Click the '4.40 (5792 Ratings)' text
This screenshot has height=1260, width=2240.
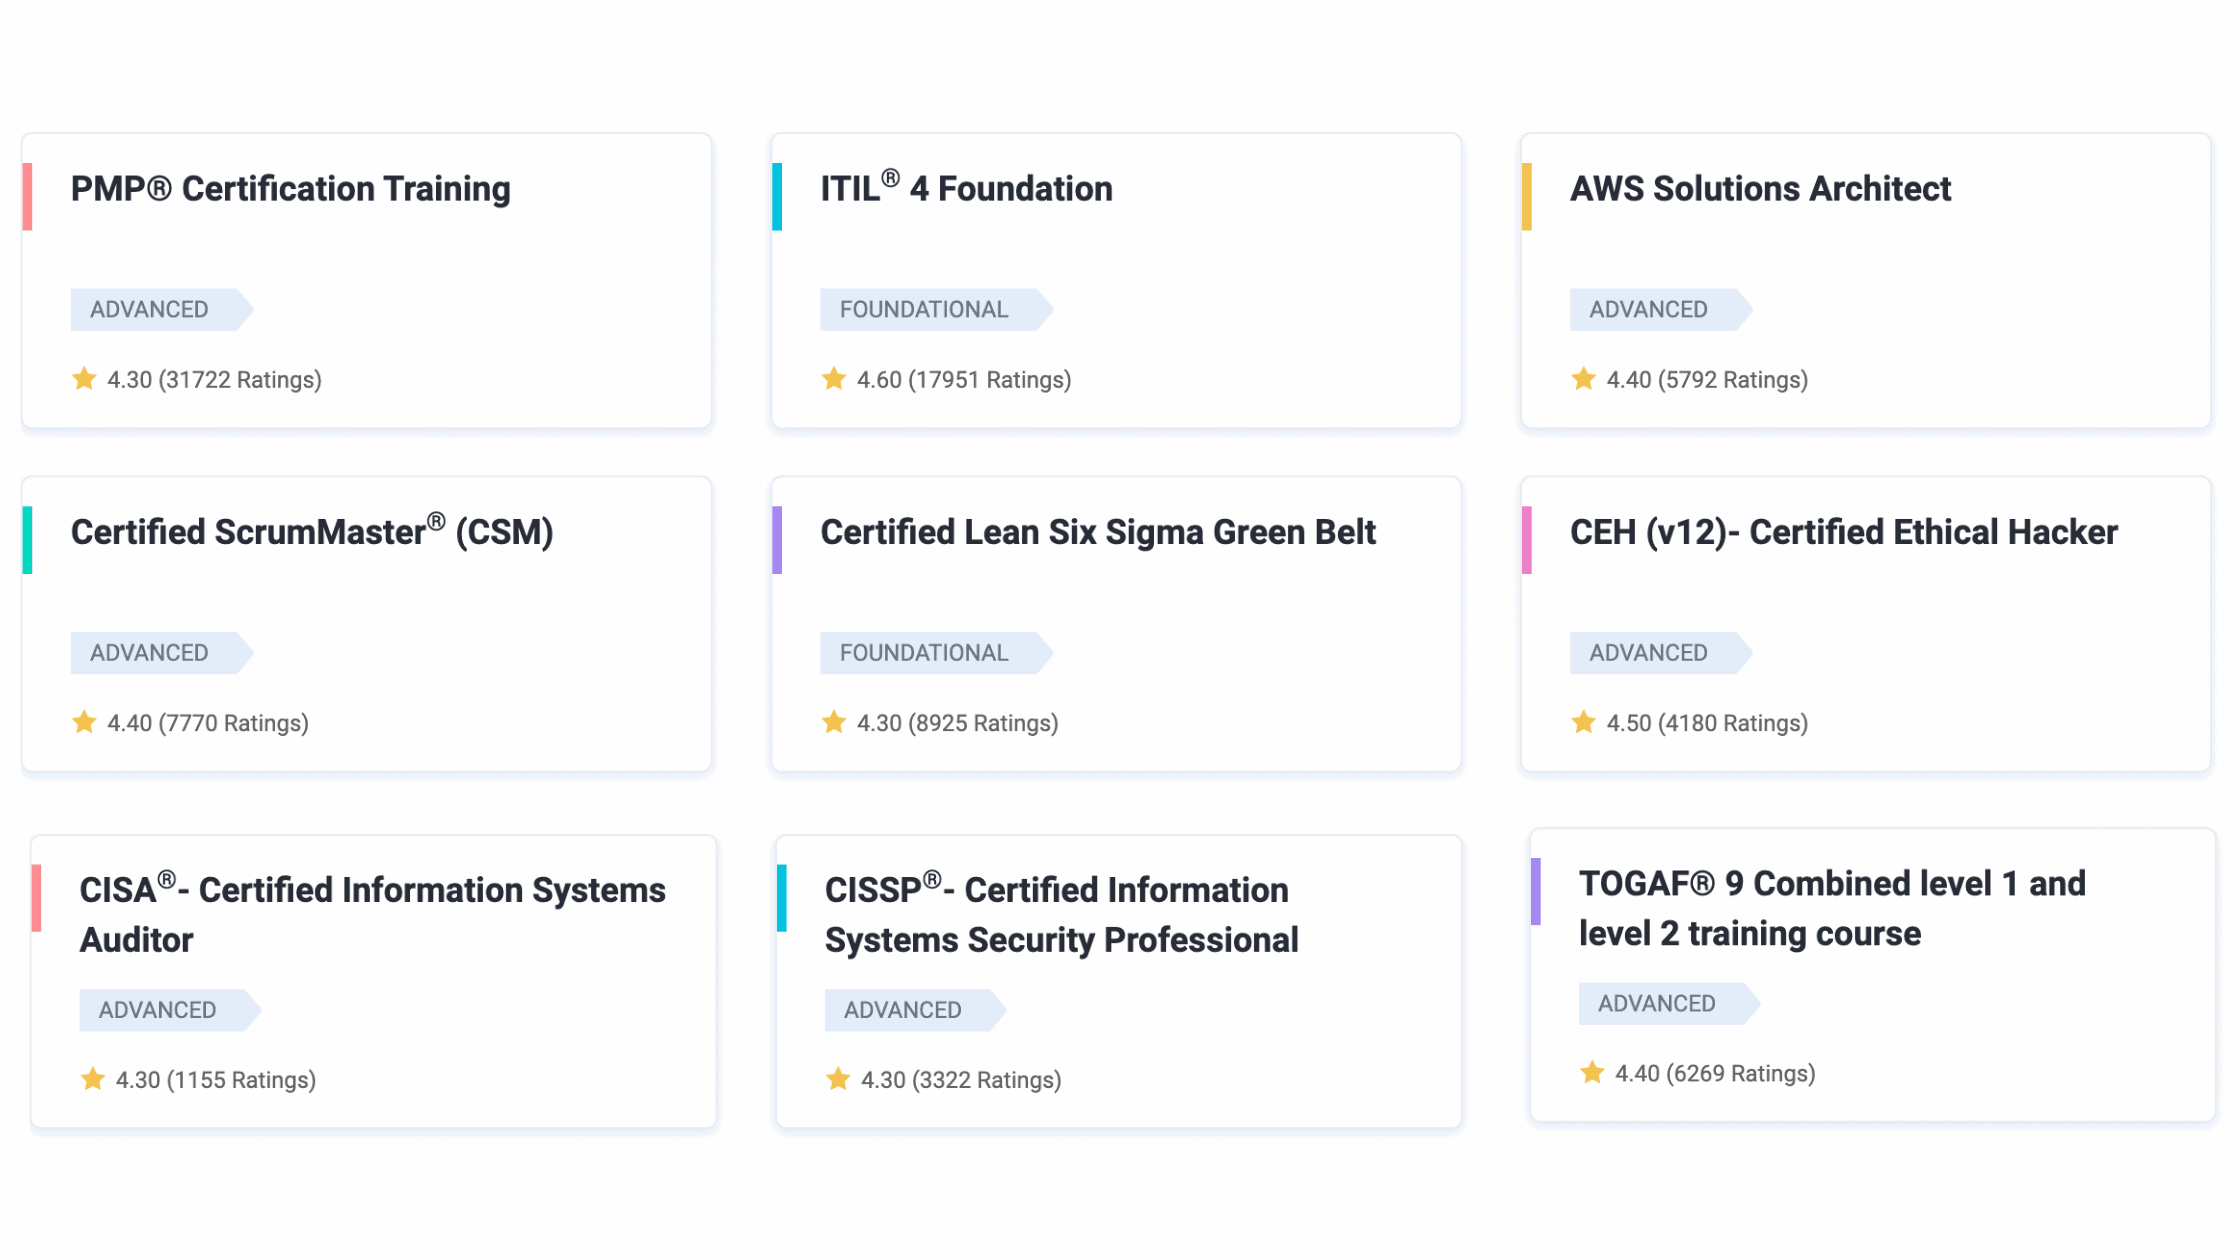1707,380
